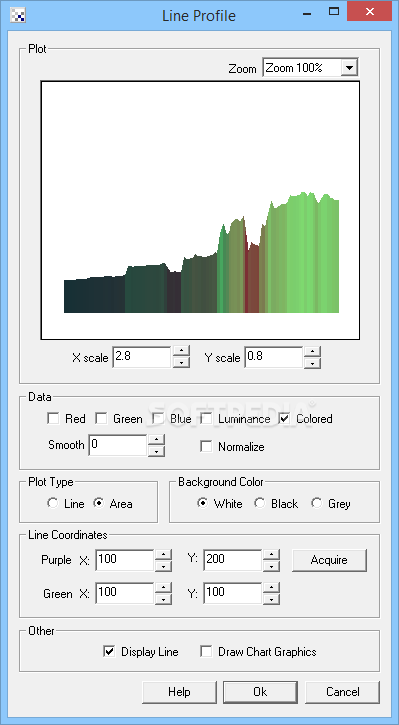Select Grey background color
Viewport: 399px width, 725px height.
tap(316, 504)
